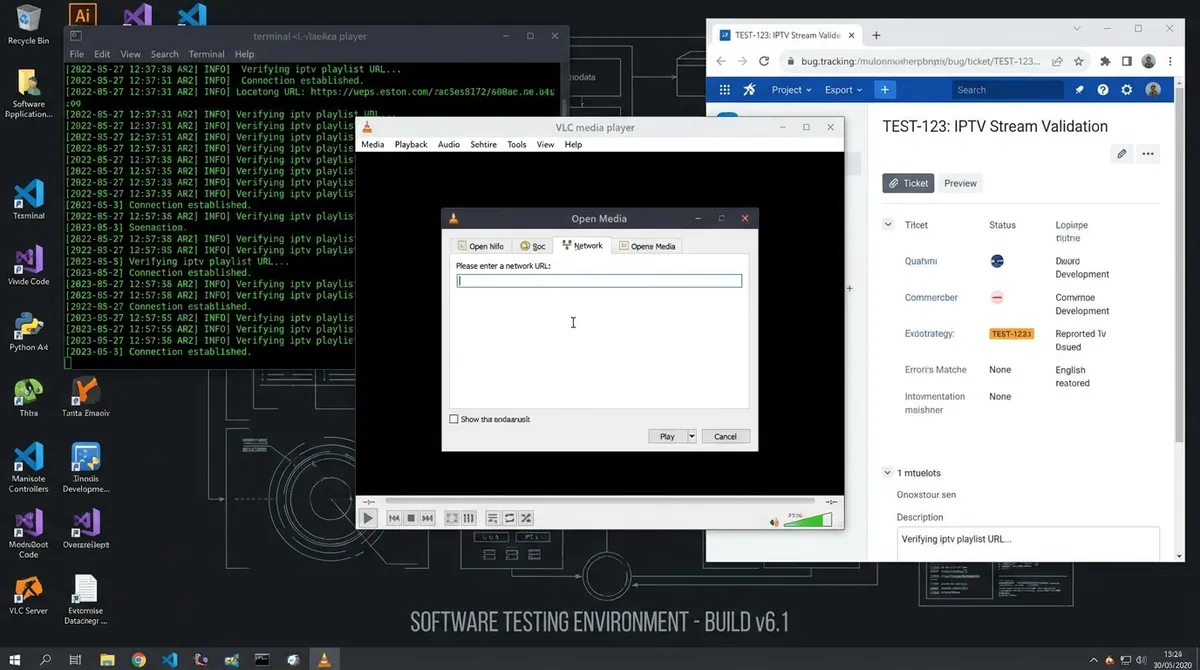Open the VLC Tools menu
Viewport: 1200px width, 670px height.
coord(516,144)
